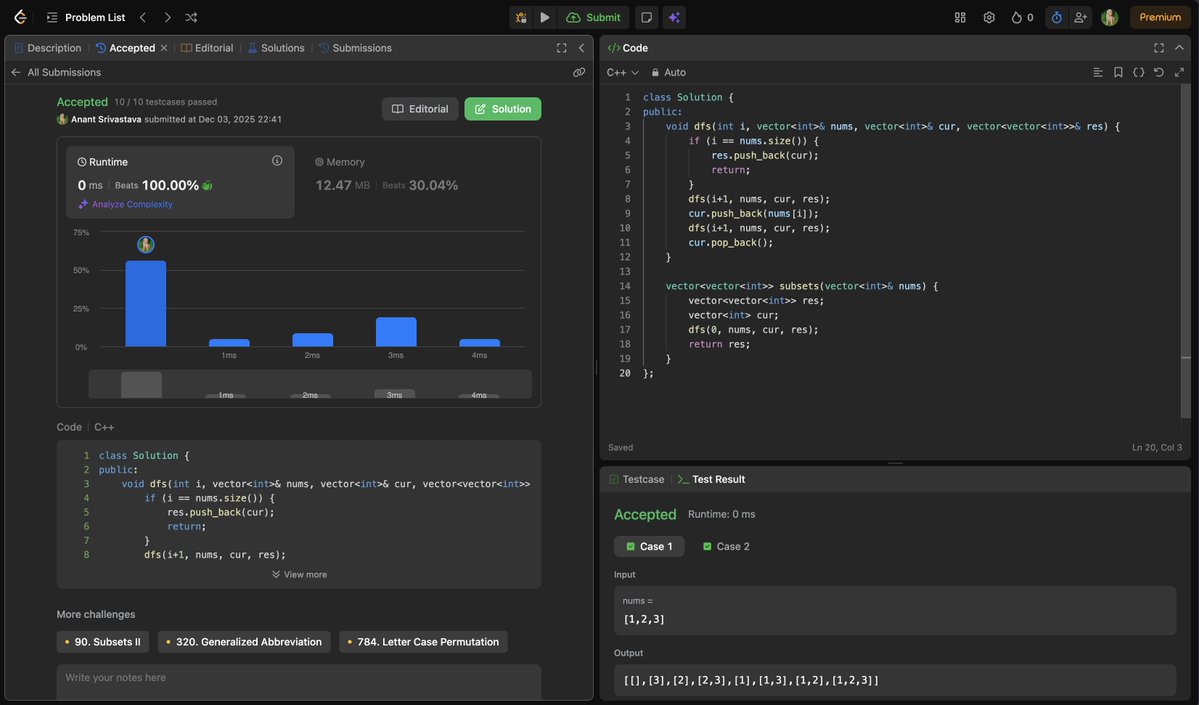The height and width of the screenshot is (705, 1199).
Task: Open the Problem List
Action: [86, 17]
